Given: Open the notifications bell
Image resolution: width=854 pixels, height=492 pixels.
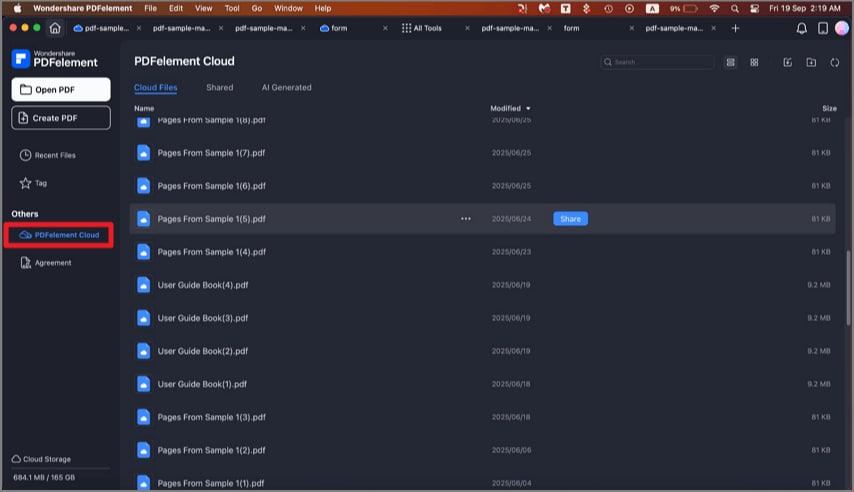Looking at the screenshot, I should click(x=801, y=28).
